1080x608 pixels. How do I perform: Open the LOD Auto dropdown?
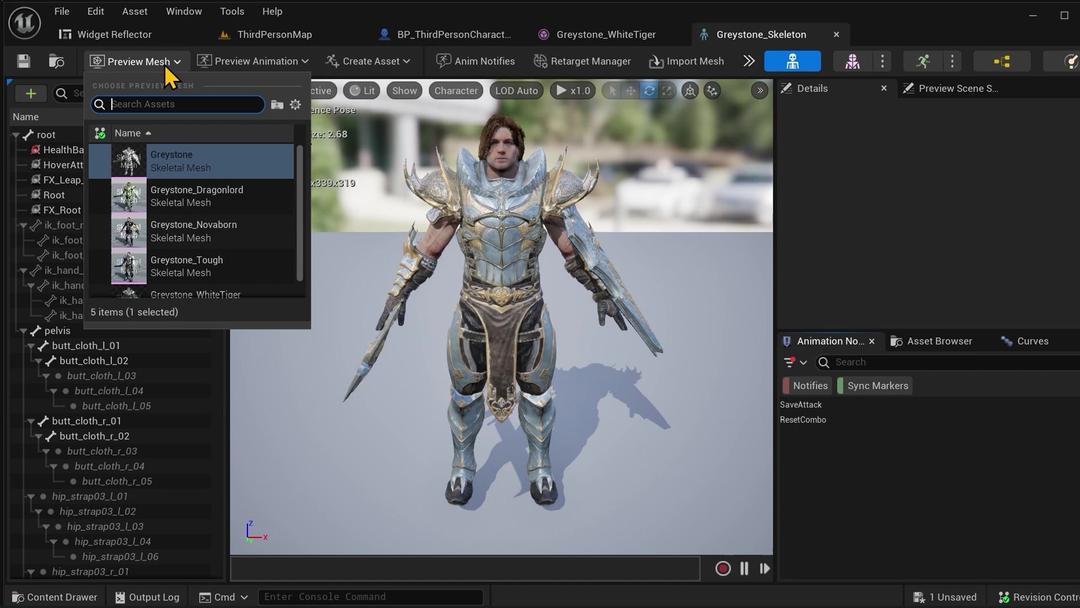[x=516, y=90]
